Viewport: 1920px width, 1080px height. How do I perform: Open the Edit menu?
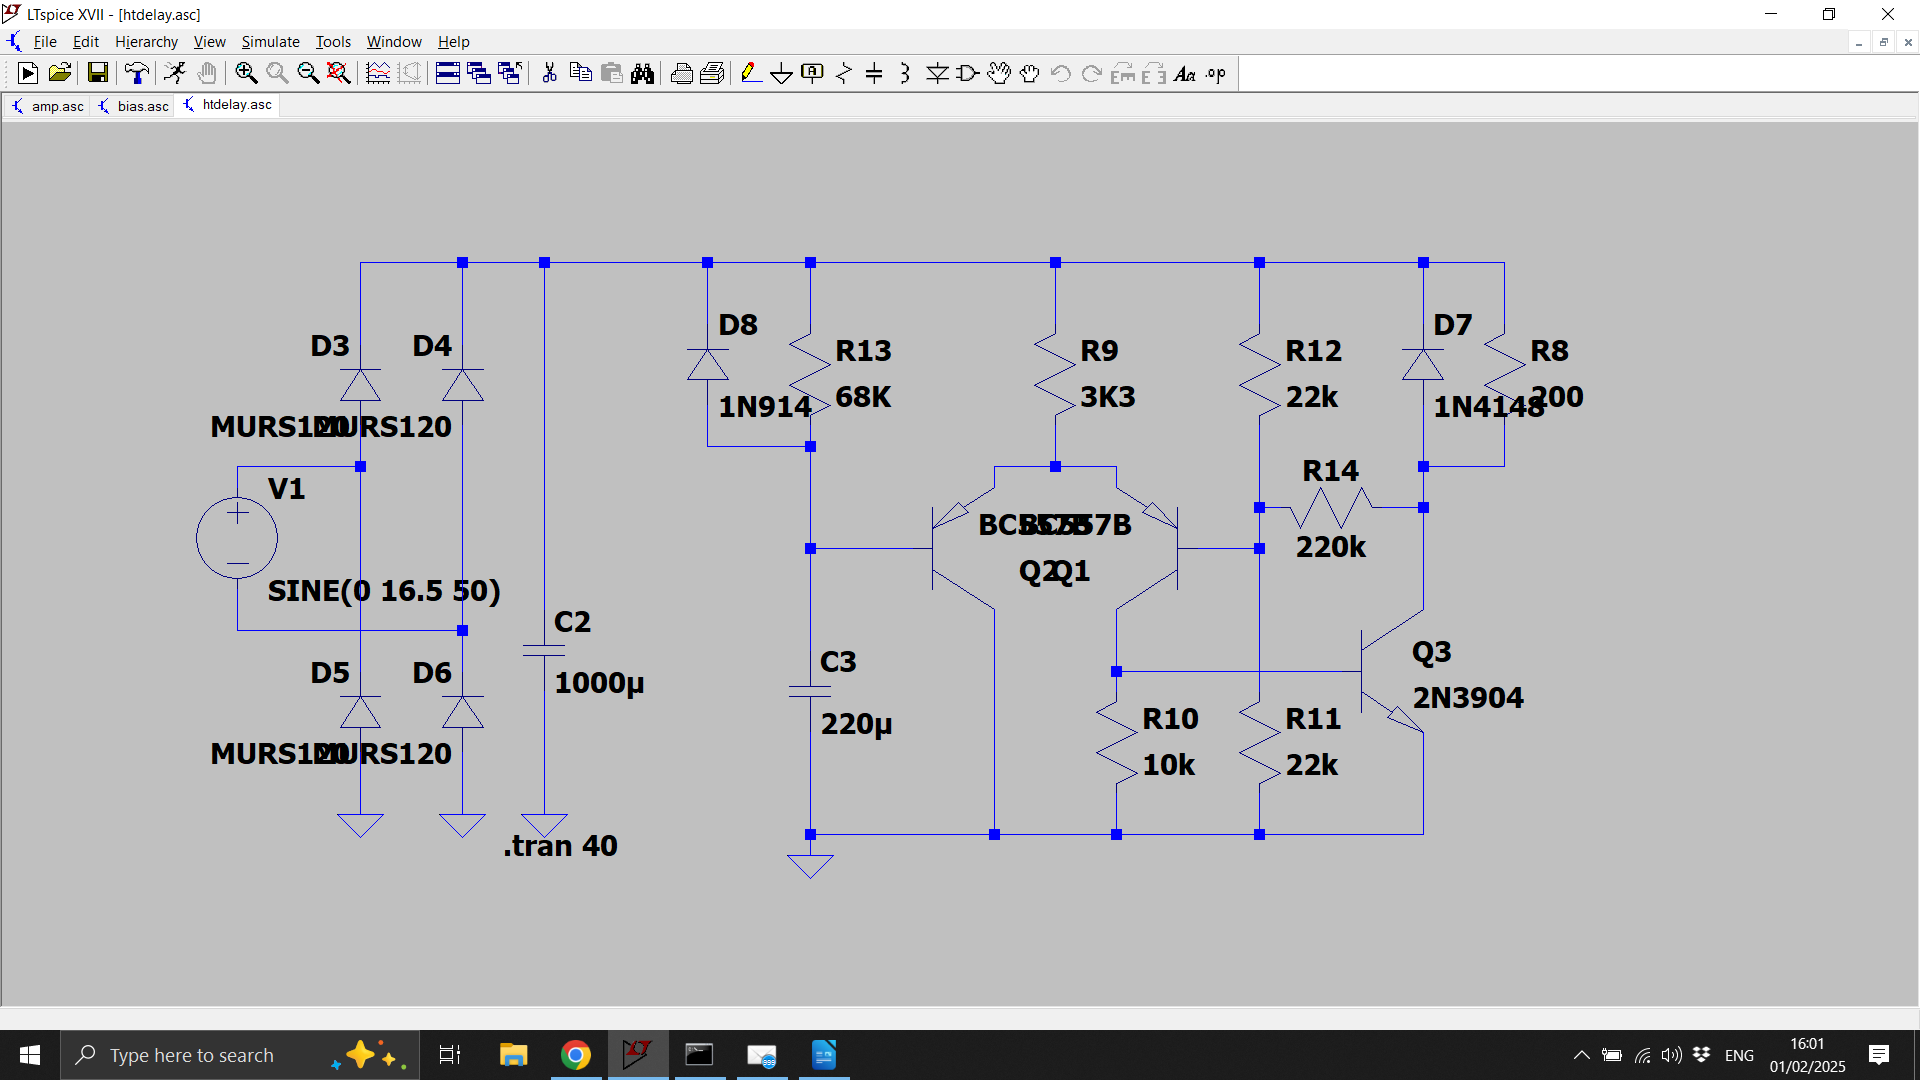[x=86, y=42]
